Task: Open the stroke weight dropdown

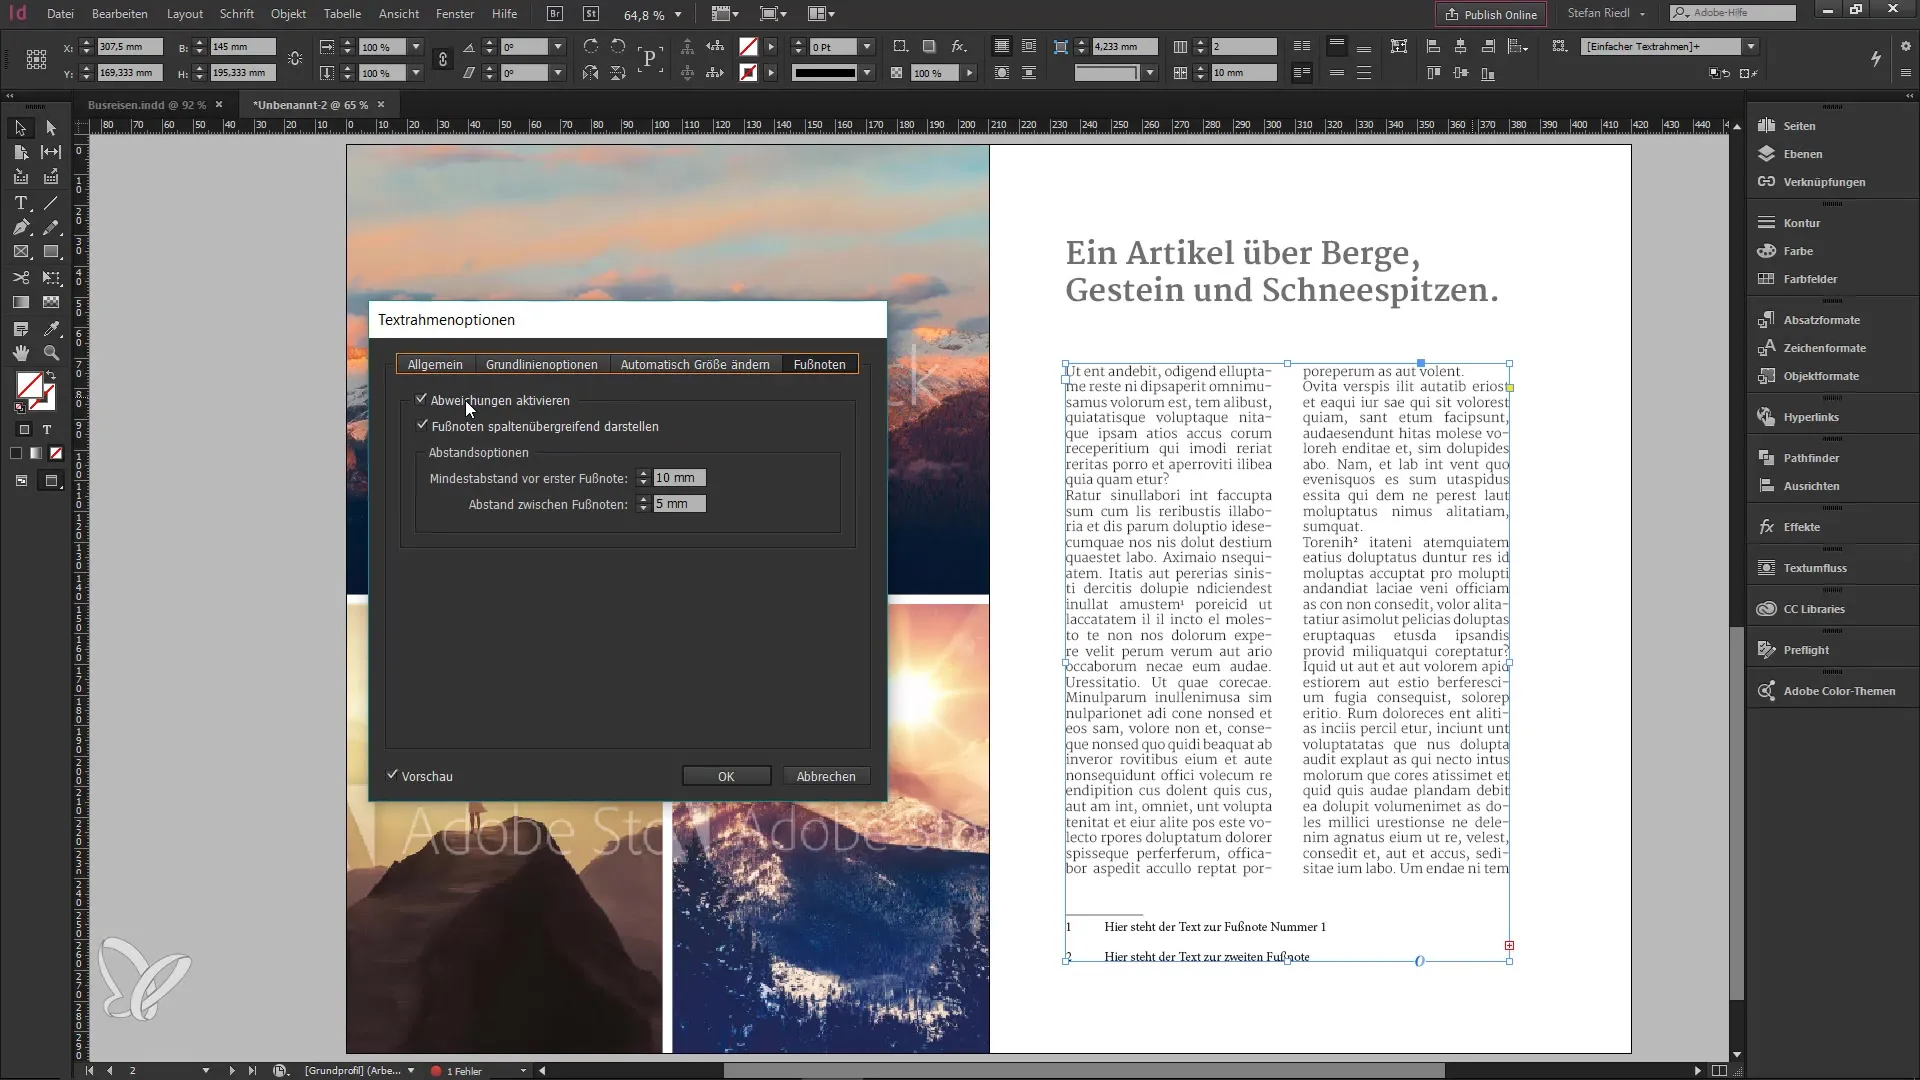Action: [867, 47]
